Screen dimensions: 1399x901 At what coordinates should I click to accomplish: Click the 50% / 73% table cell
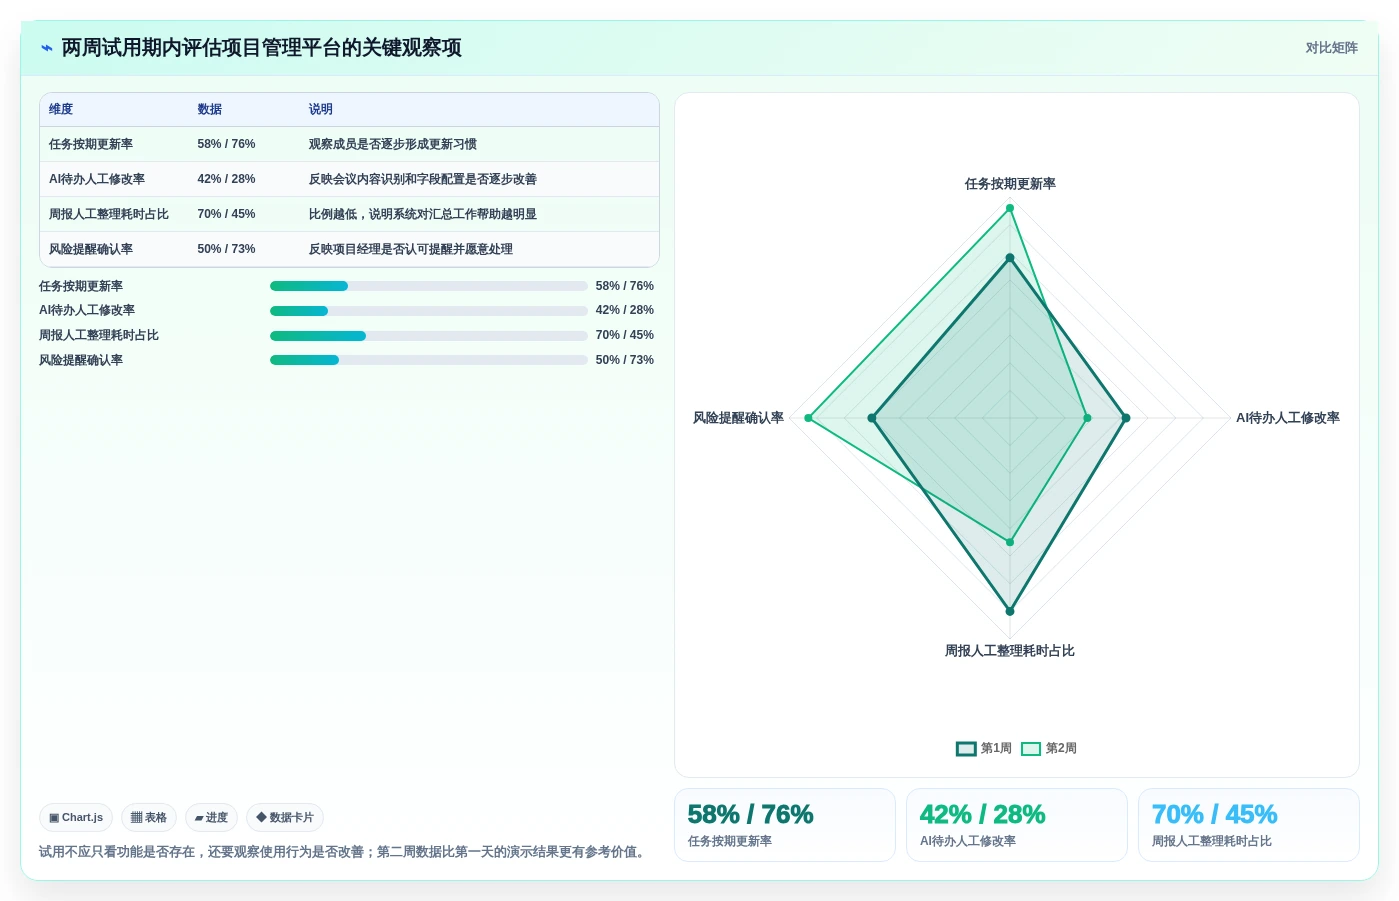(x=226, y=250)
